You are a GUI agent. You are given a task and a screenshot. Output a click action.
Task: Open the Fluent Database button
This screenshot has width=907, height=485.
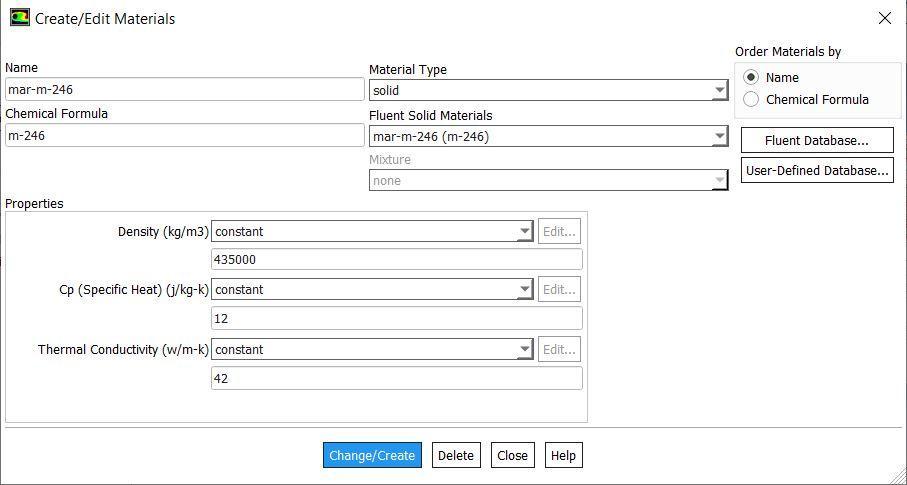pyautogui.click(x=817, y=141)
